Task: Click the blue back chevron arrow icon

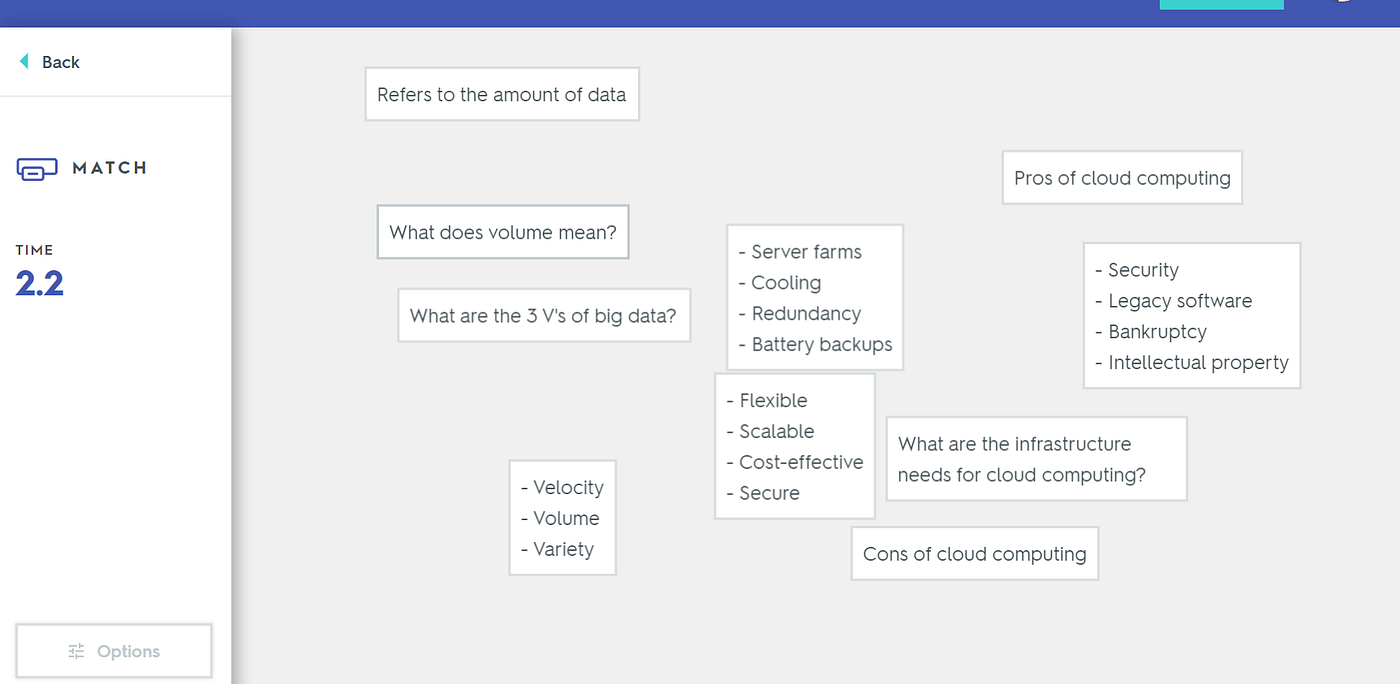Action: pos(22,61)
